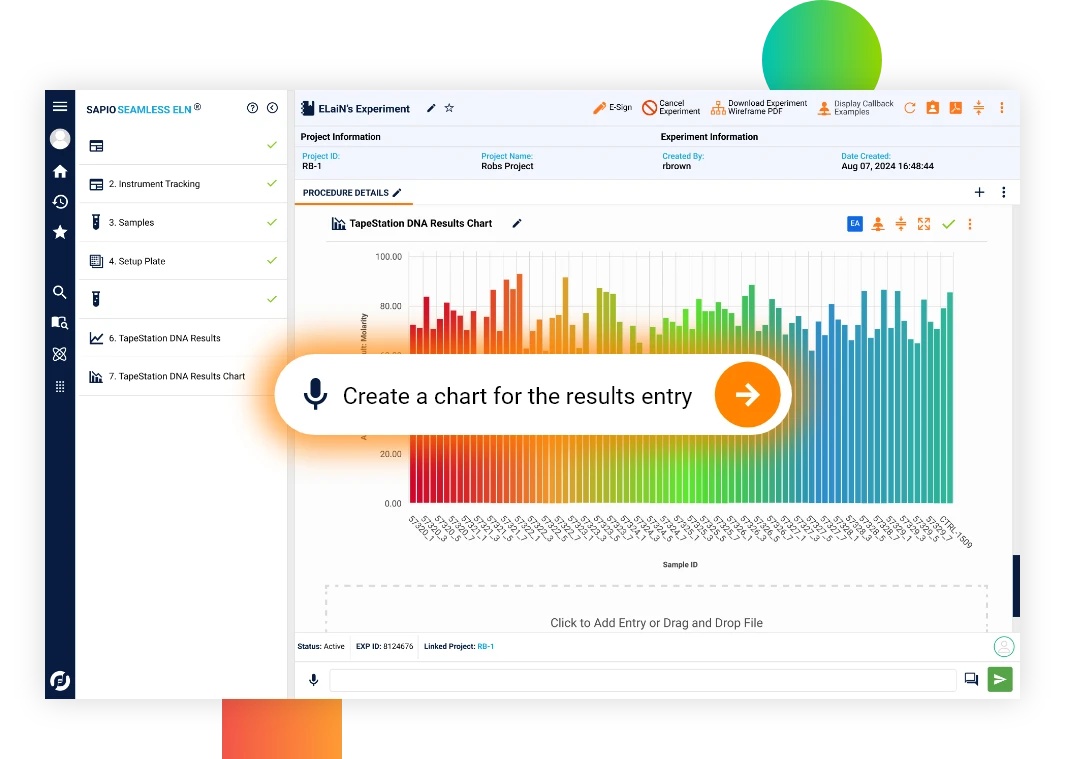Open favorites star in left sidebar
Viewport: 1065px width, 759px height.
(x=60, y=232)
